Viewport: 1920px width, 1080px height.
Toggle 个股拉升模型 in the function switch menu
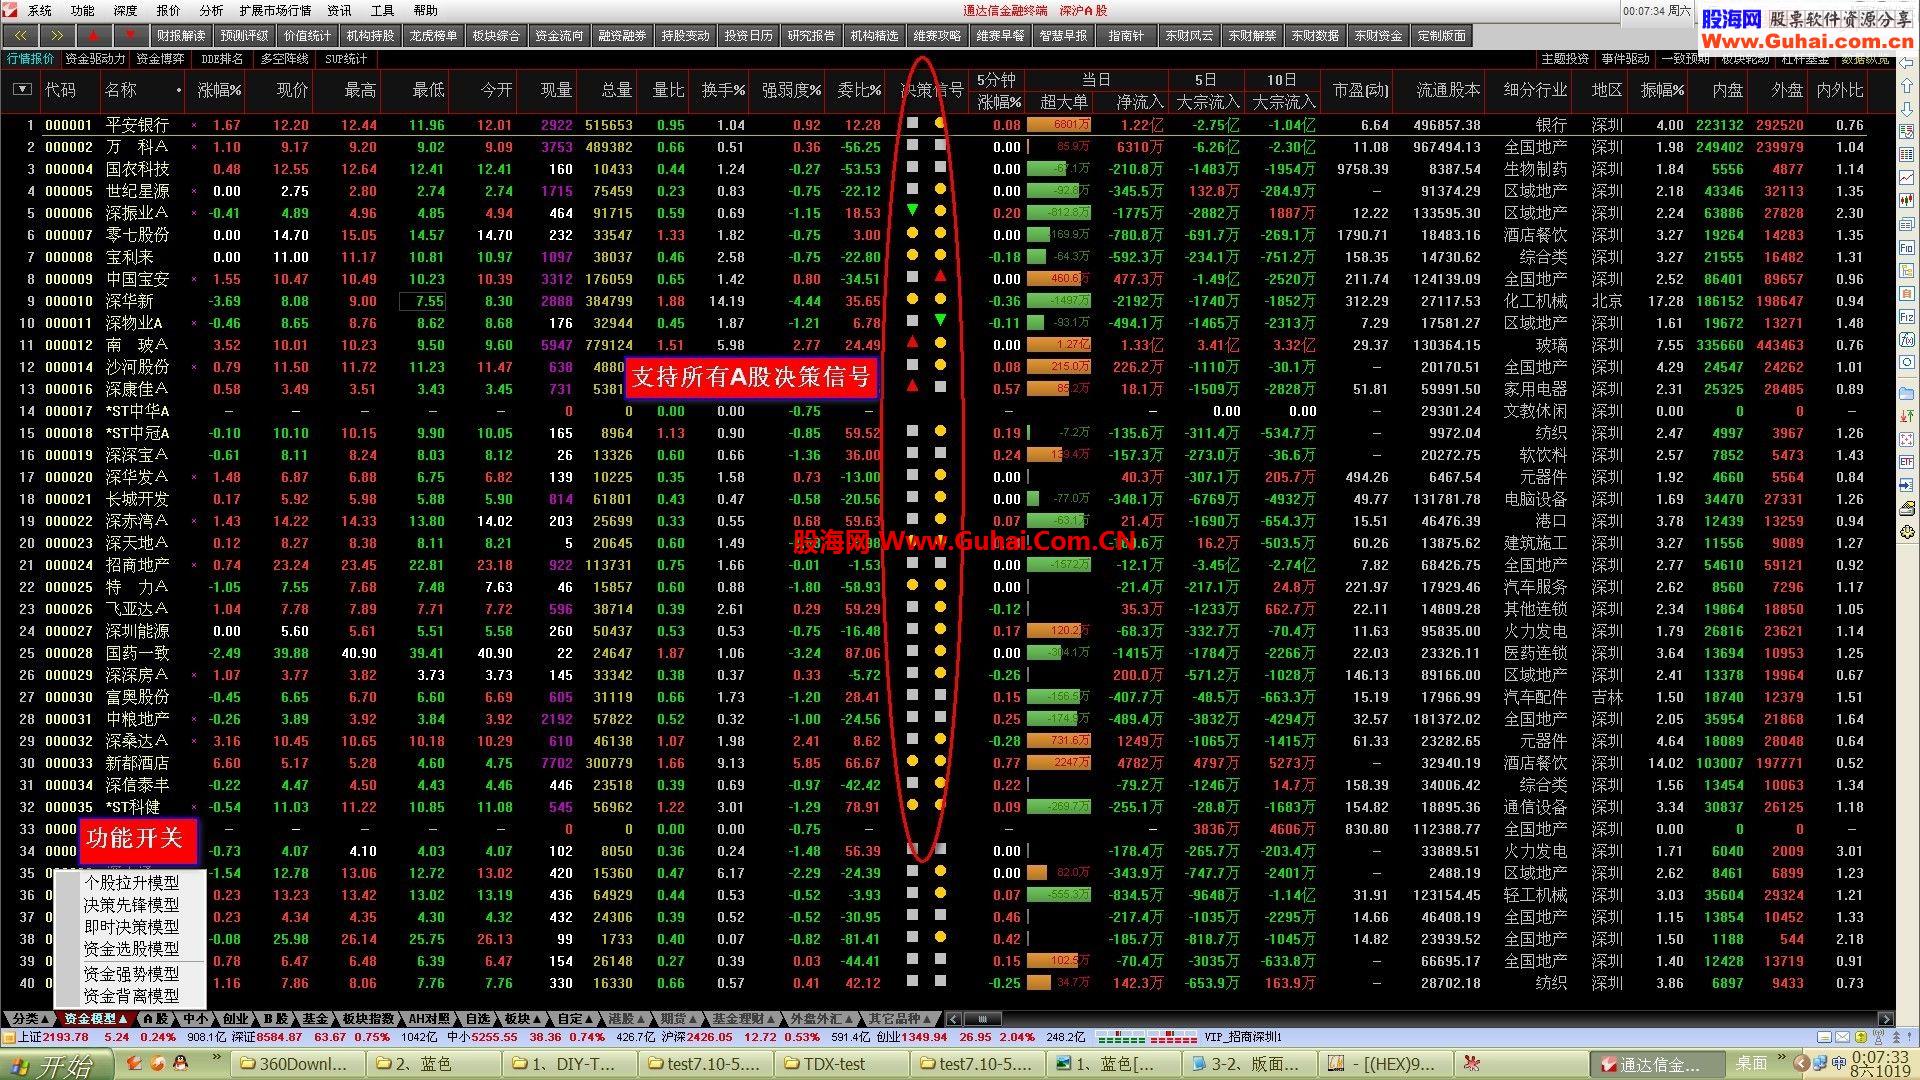131,883
